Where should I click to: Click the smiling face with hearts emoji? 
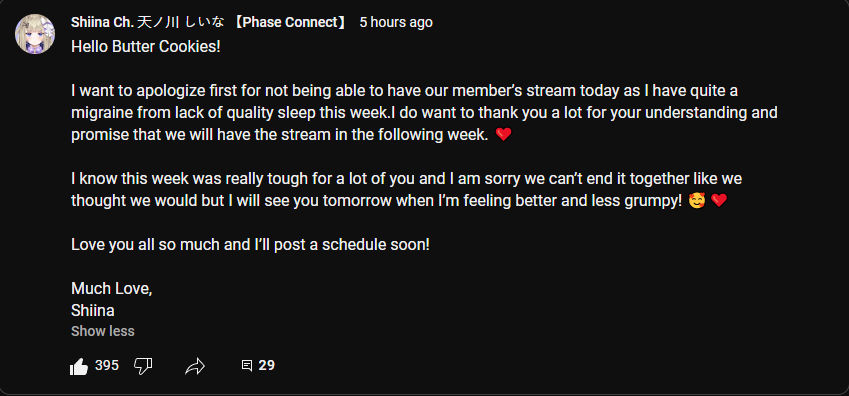click(697, 201)
